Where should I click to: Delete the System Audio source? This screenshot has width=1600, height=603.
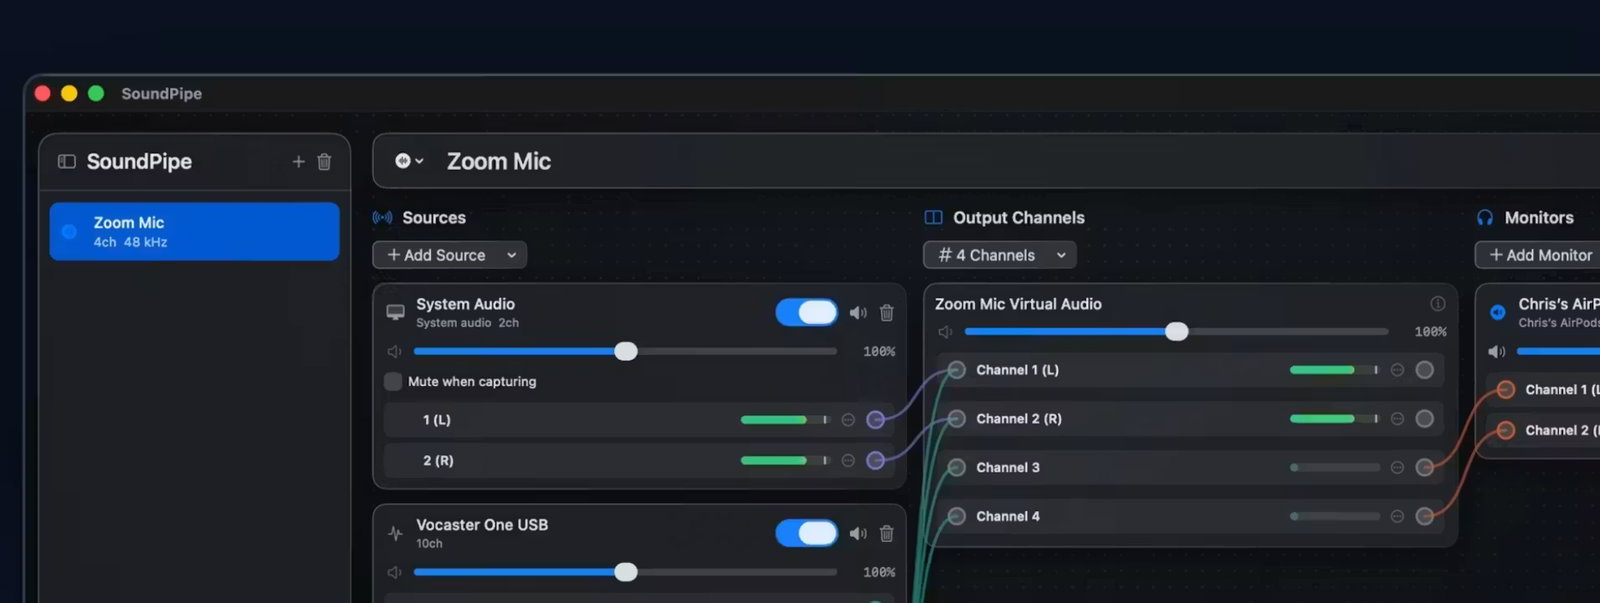(886, 312)
